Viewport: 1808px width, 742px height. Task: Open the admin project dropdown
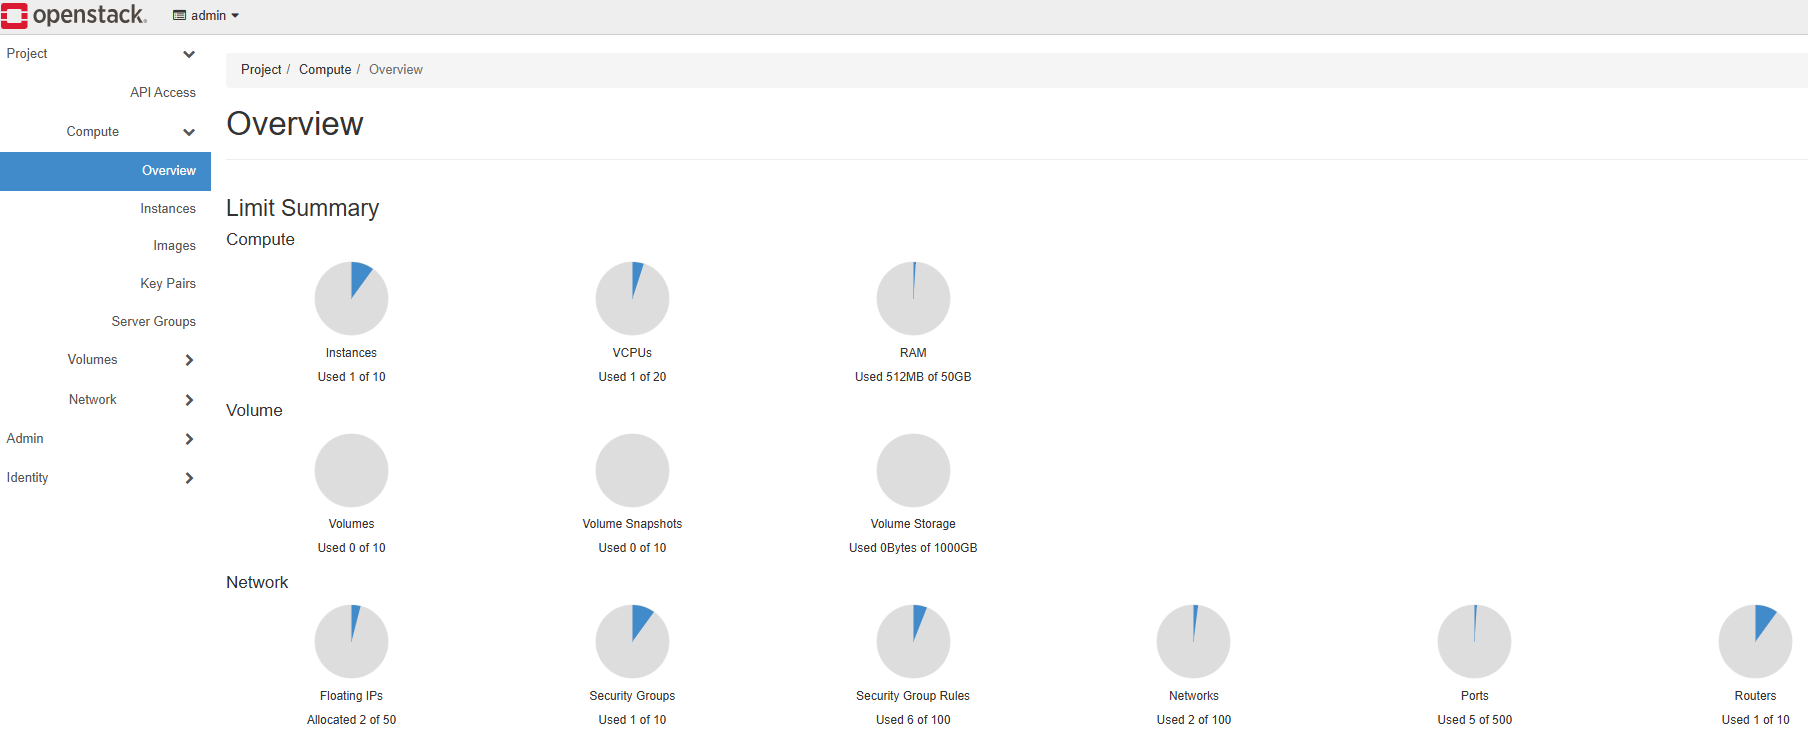click(206, 15)
